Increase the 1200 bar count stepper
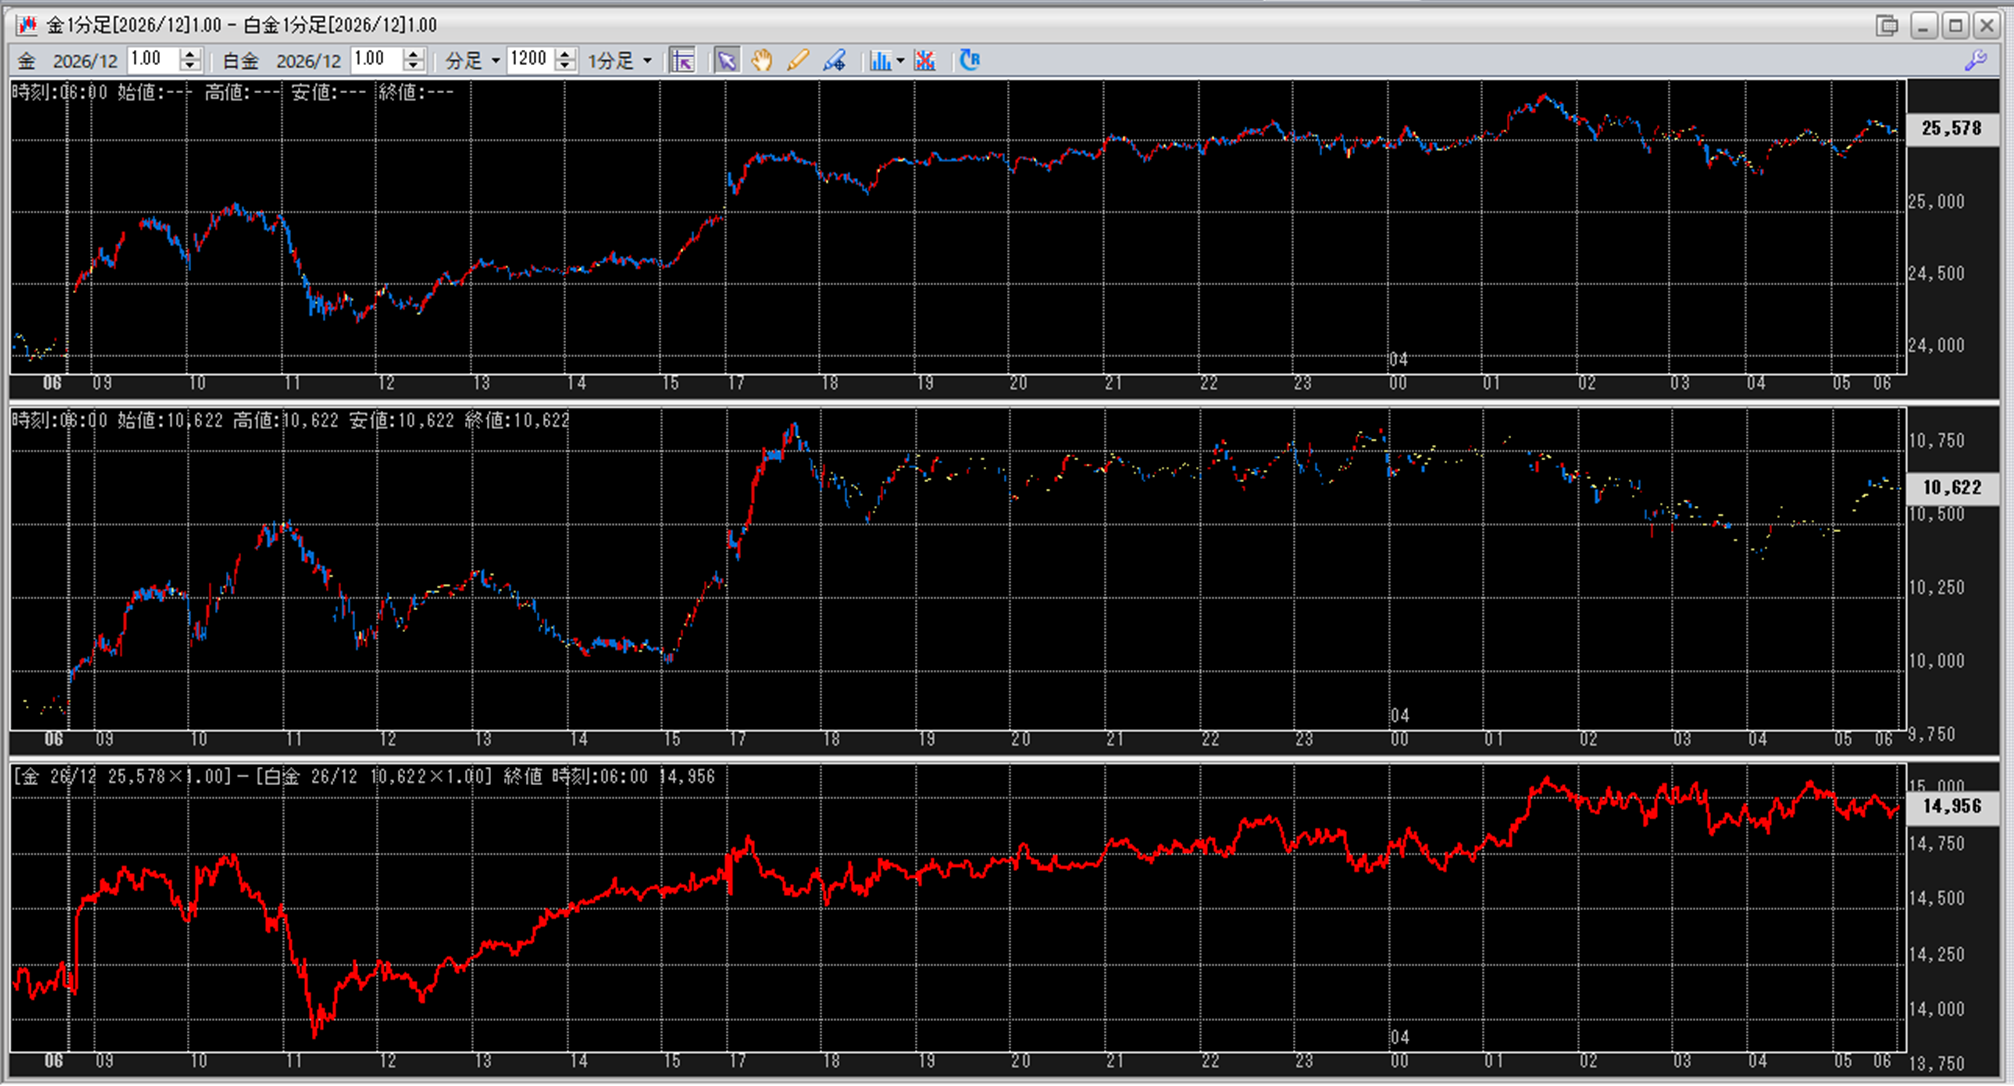Image resolution: width=2014 pixels, height=1086 pixels. click(x=565, y=54)
